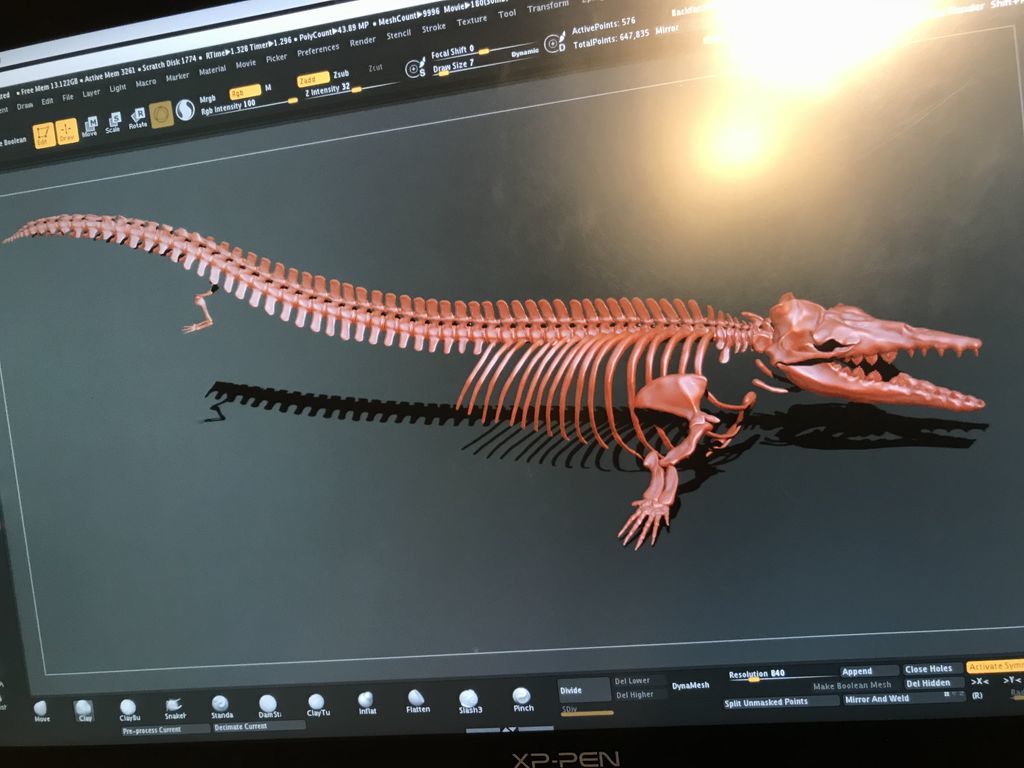The image size is (1024, 768).
Task: Click Decimate Current button
Action: click(x=259, y=726)
